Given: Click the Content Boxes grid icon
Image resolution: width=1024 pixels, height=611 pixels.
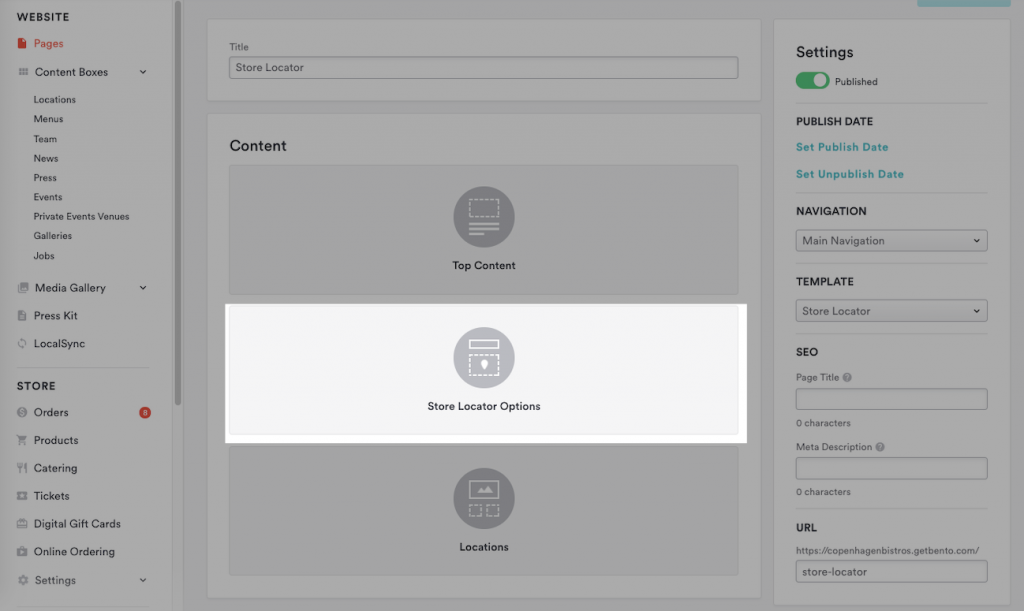Looking at the screenshot, I should pos(23,72).
